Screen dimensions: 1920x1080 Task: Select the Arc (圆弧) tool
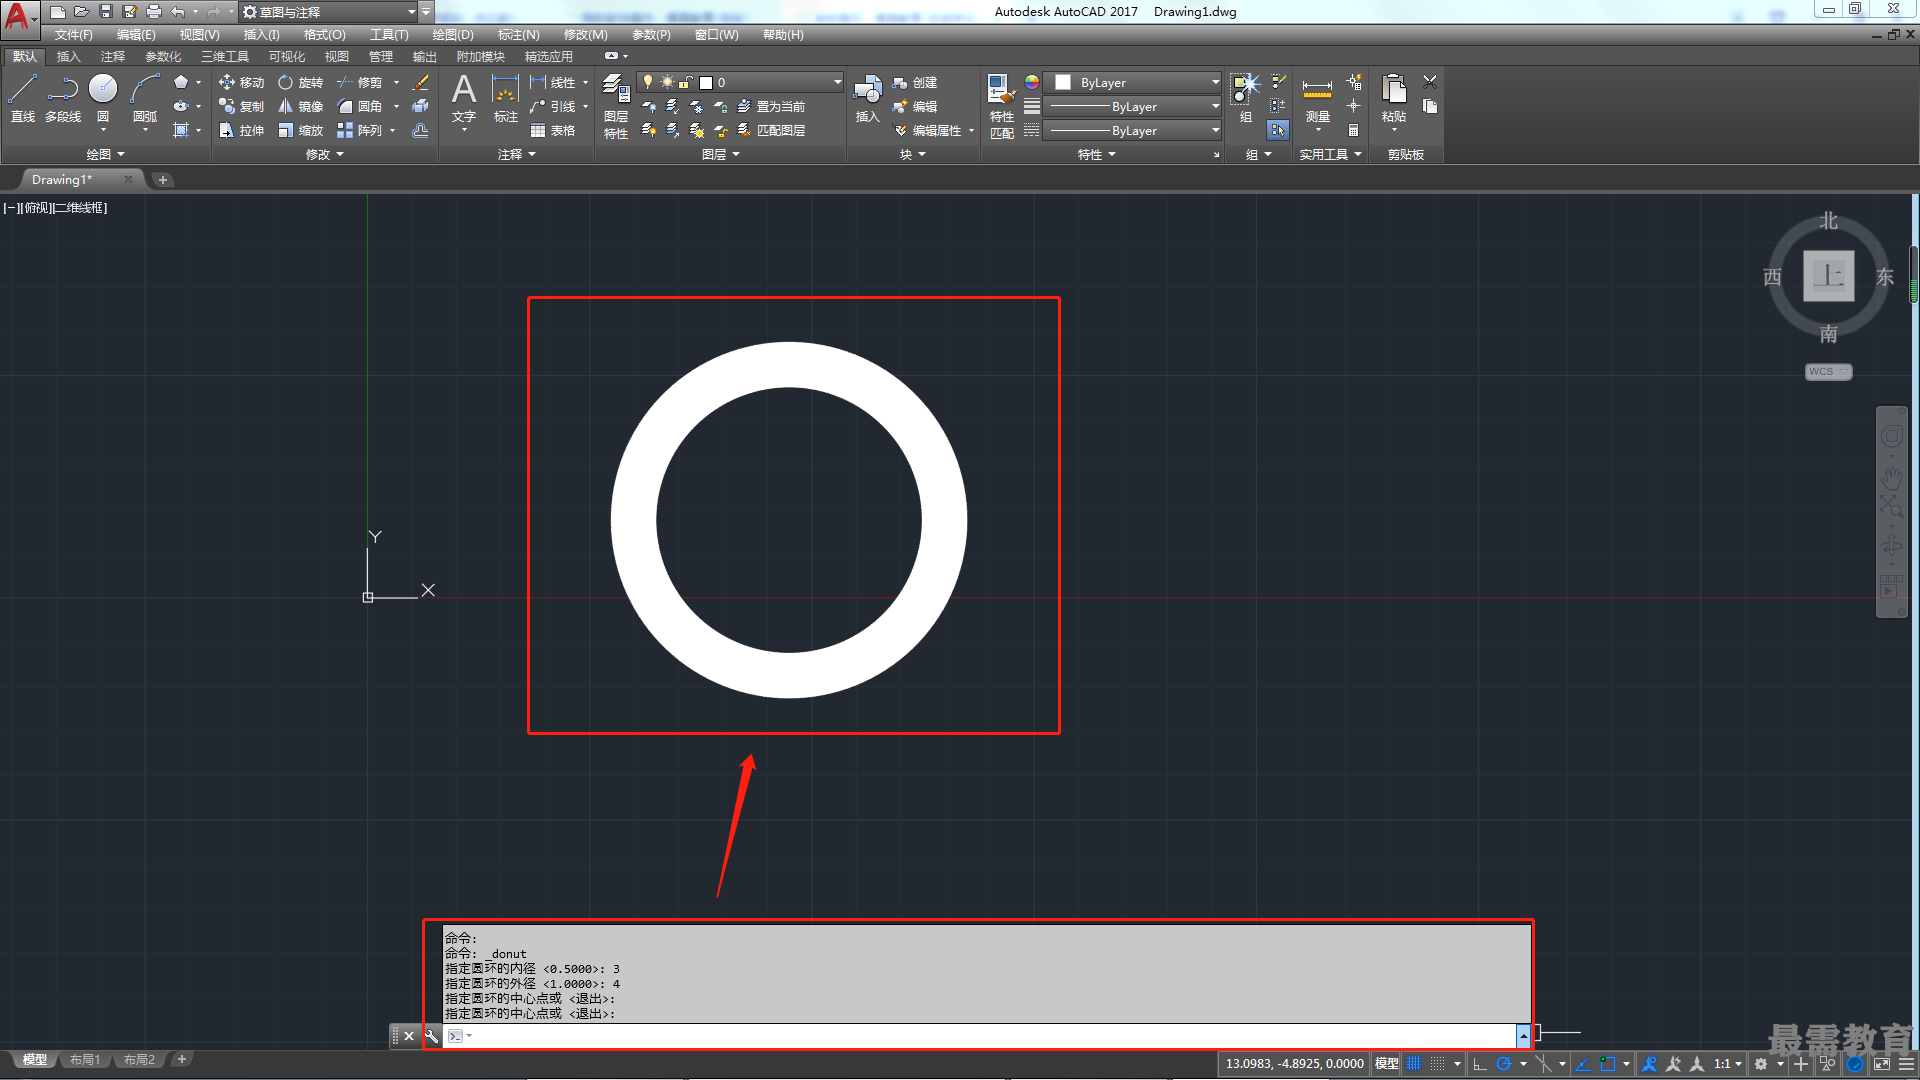(x=145, y=98)
